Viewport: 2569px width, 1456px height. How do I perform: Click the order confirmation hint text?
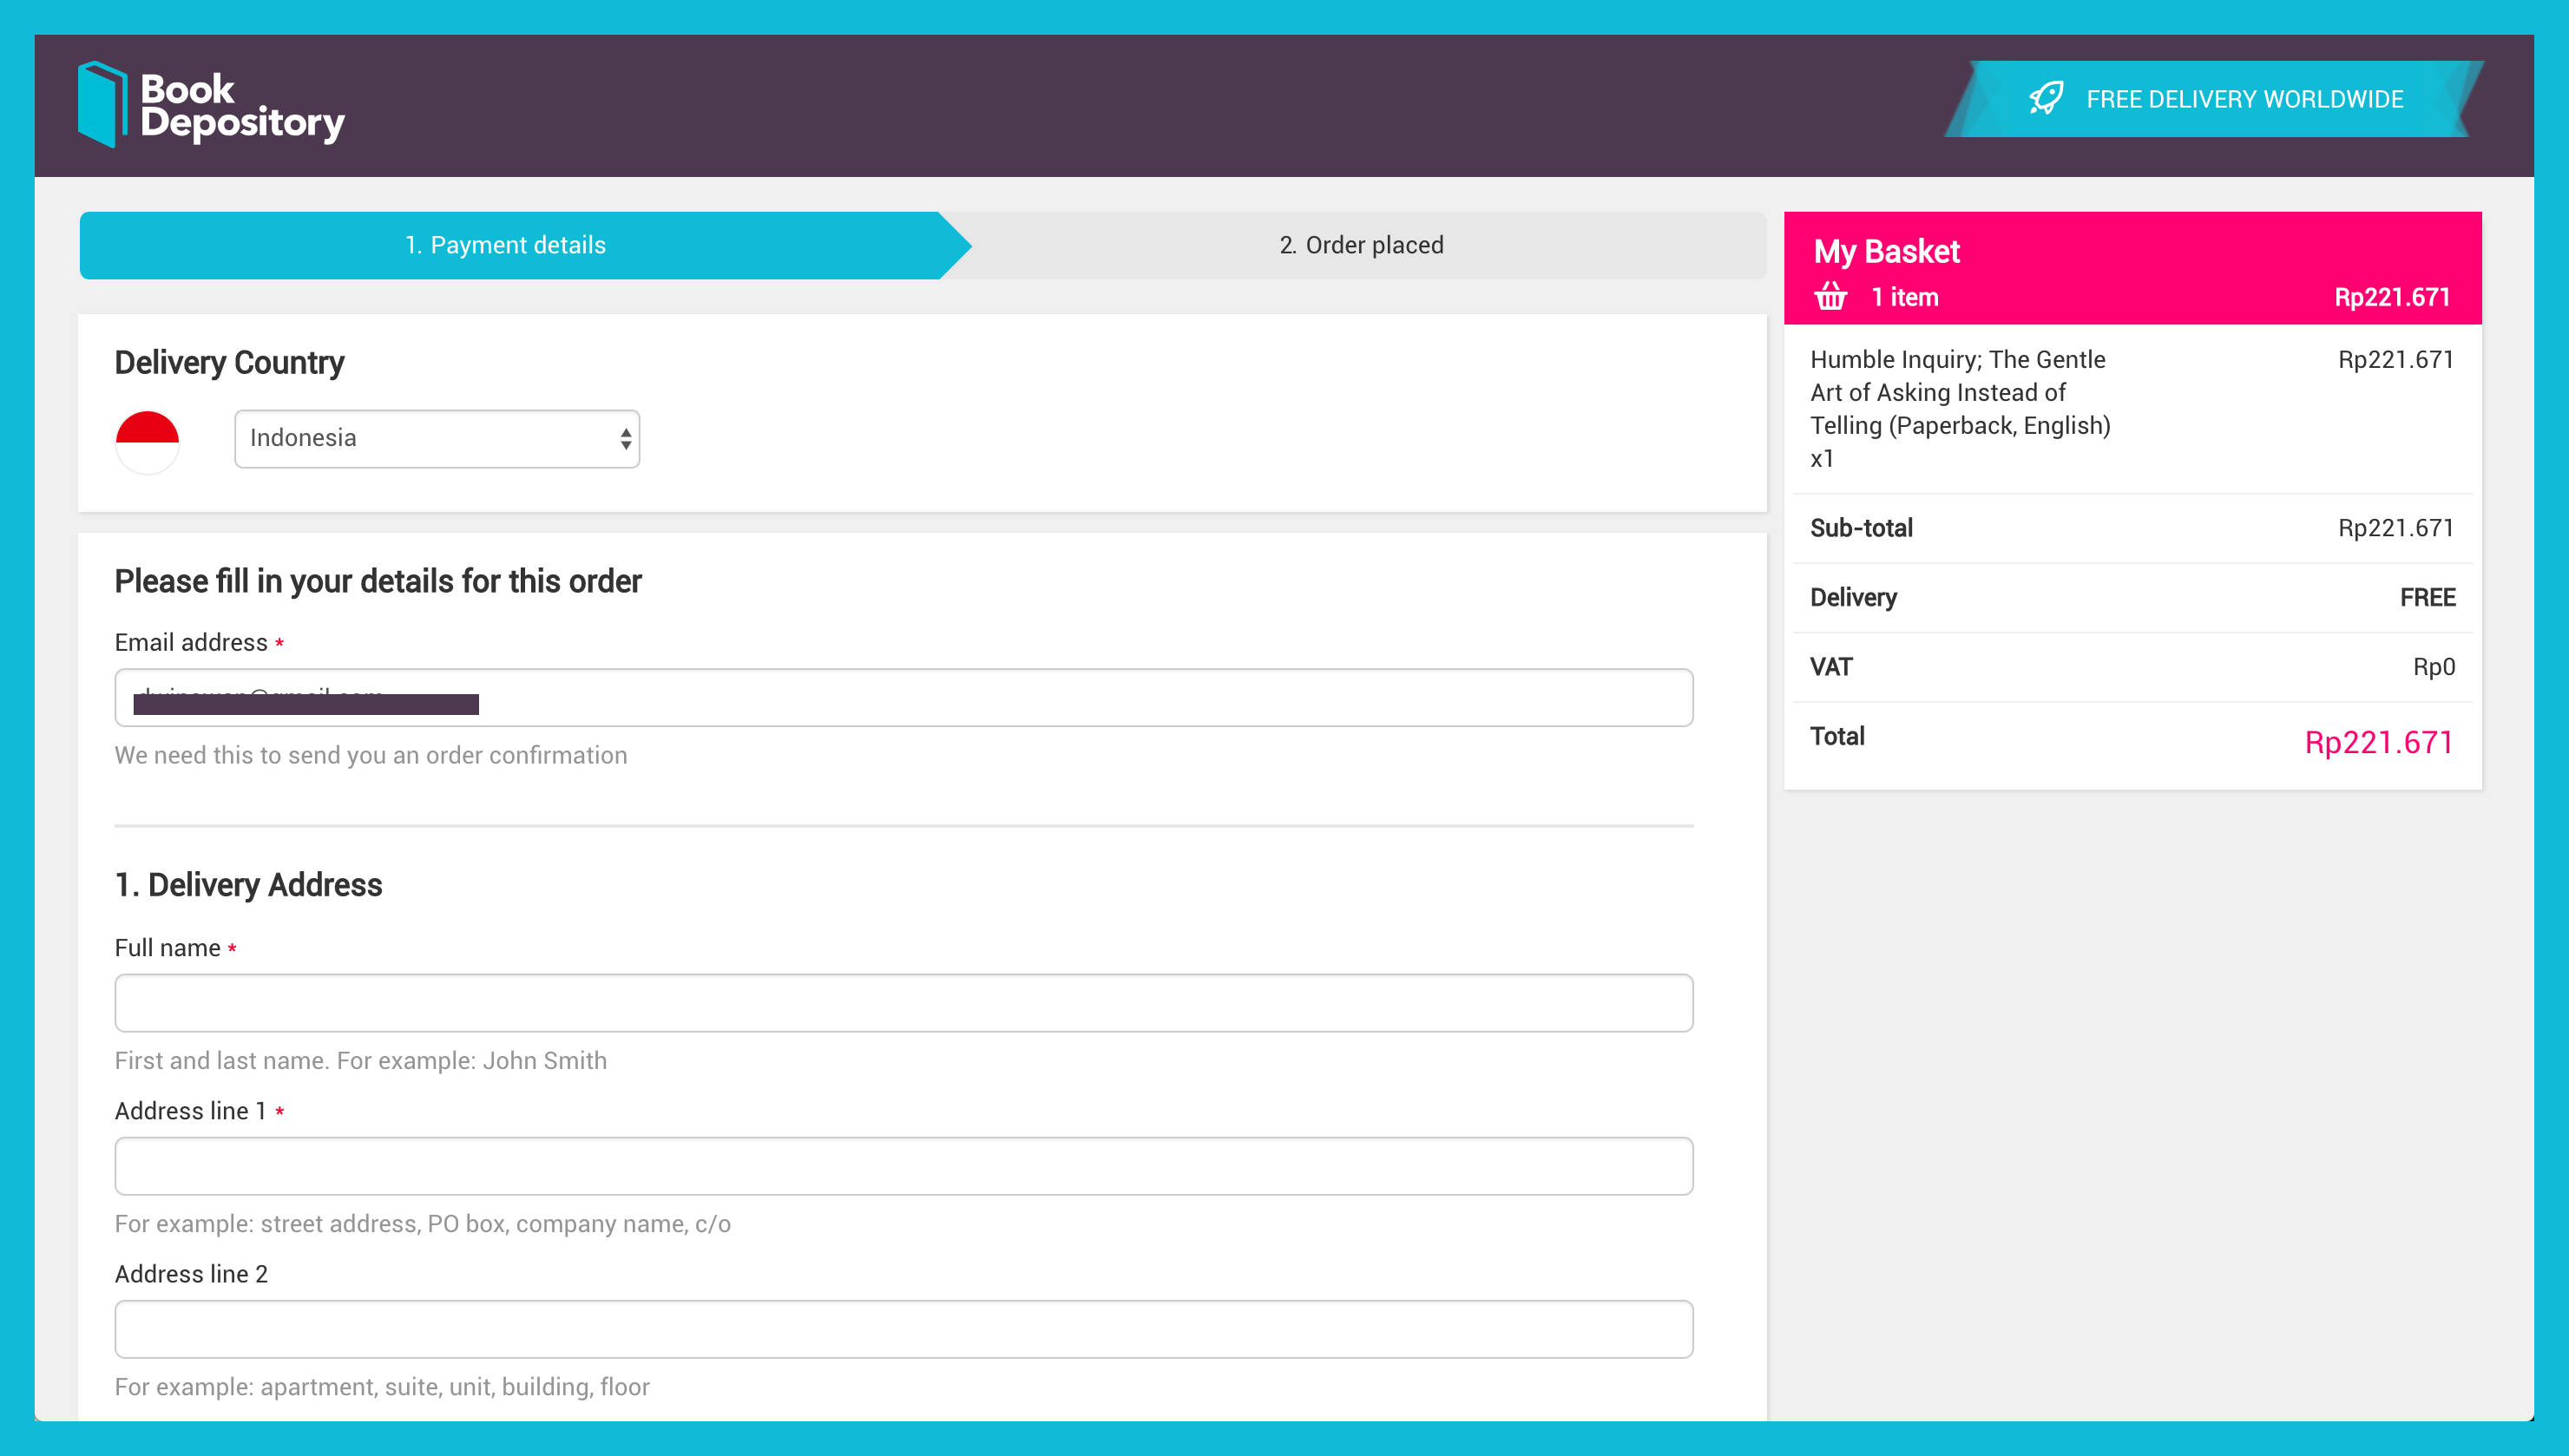371,755
